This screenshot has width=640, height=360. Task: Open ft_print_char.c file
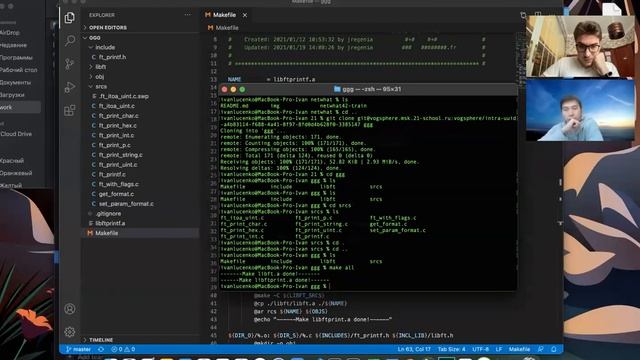(118, 116)
